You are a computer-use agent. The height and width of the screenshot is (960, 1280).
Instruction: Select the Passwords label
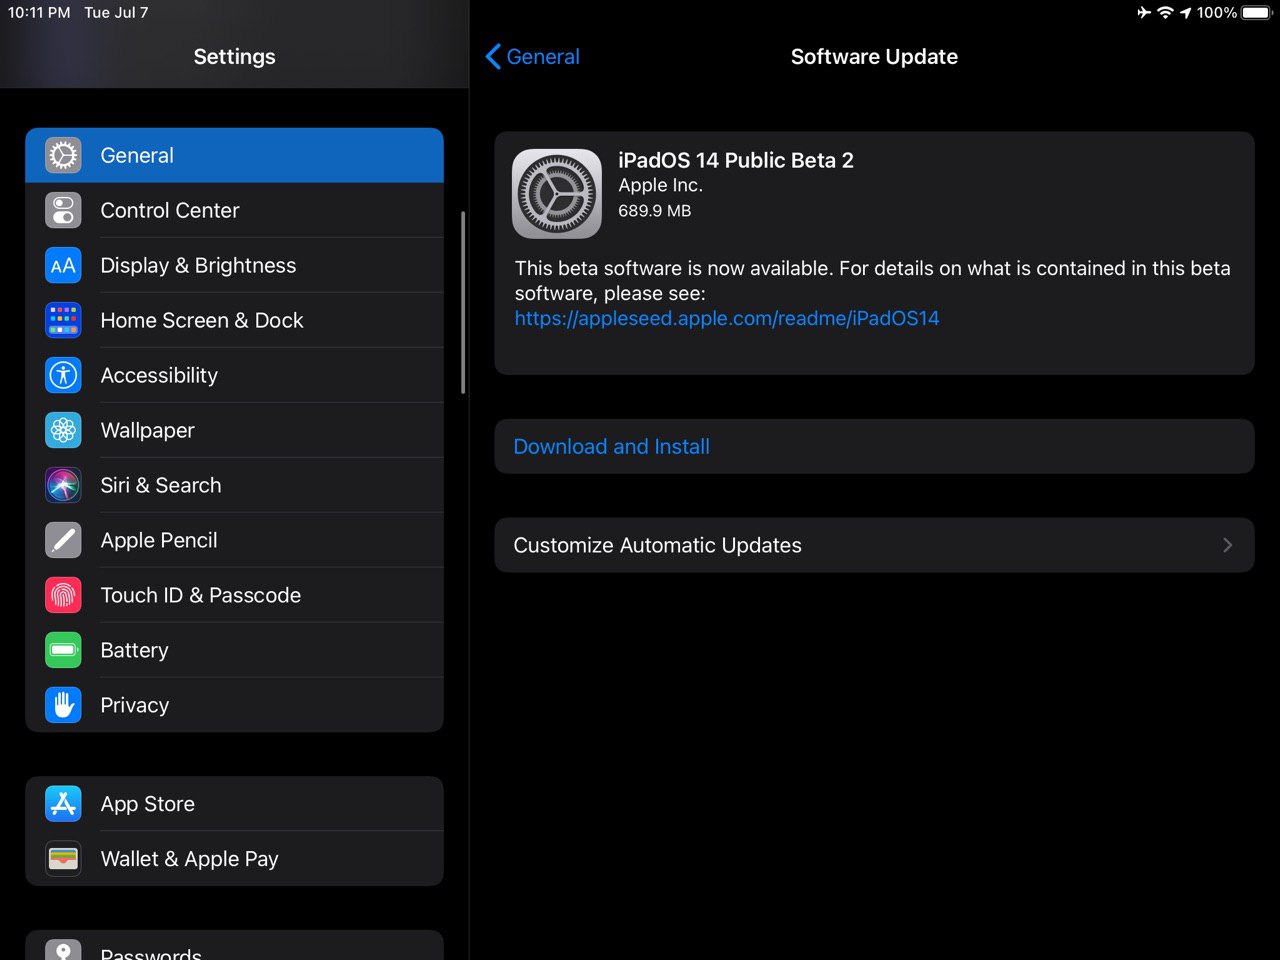[x=151, y=954]
